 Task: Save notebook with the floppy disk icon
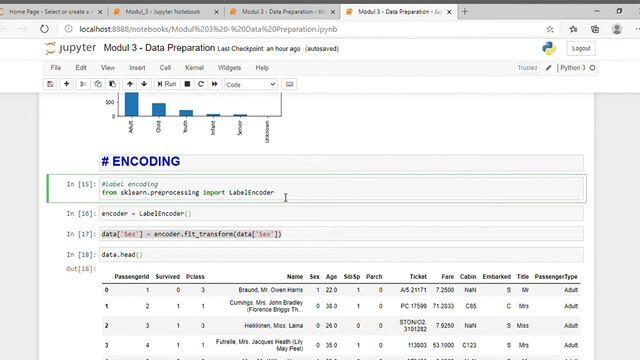(x=50, y=84)
